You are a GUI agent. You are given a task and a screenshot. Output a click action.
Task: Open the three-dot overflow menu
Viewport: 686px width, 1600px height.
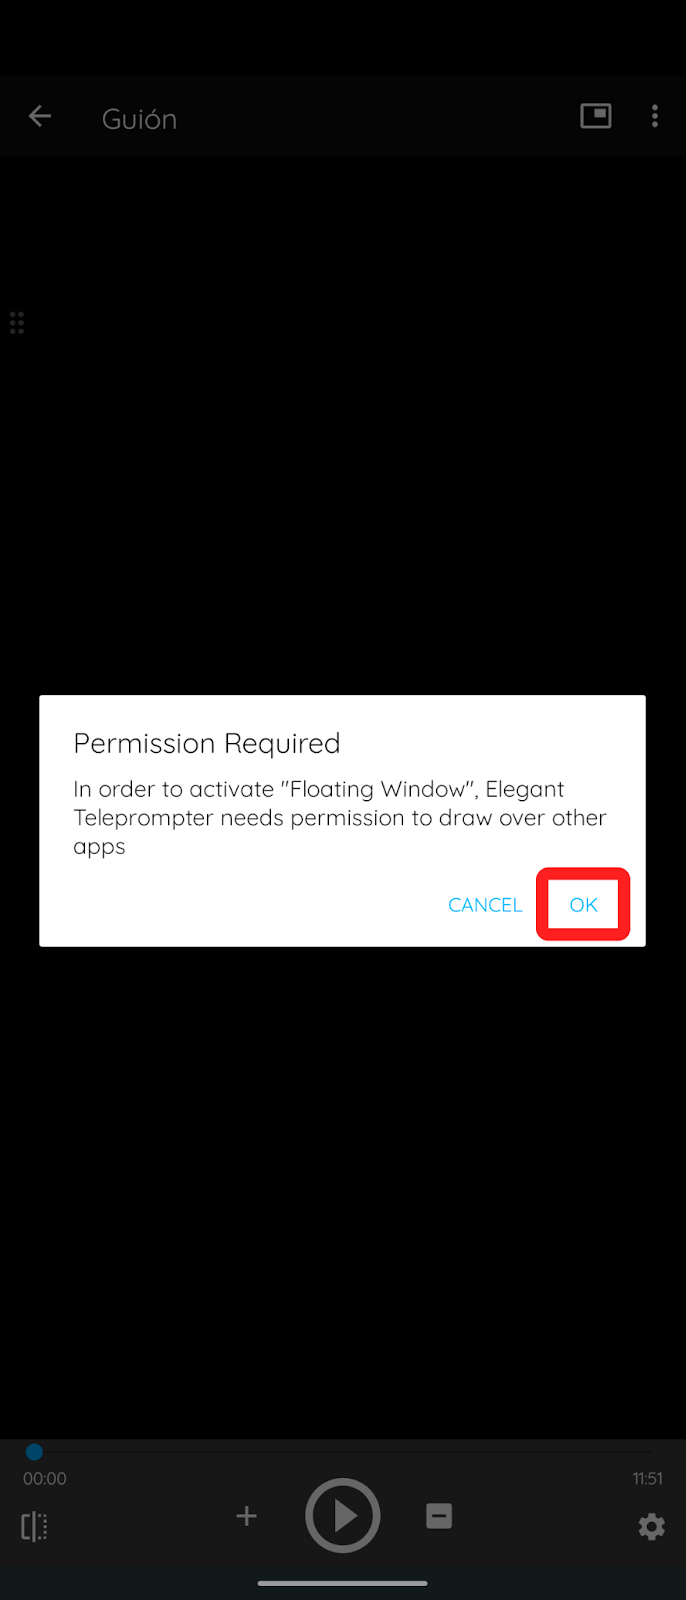click(x=655, y=117)
